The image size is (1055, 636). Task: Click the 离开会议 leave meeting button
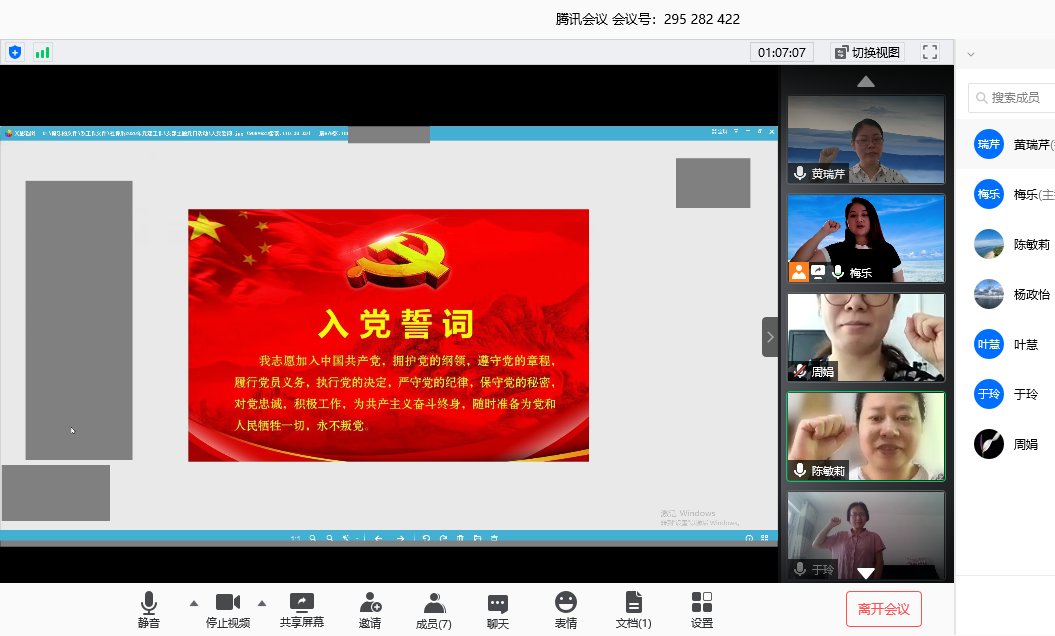point(883,608)
